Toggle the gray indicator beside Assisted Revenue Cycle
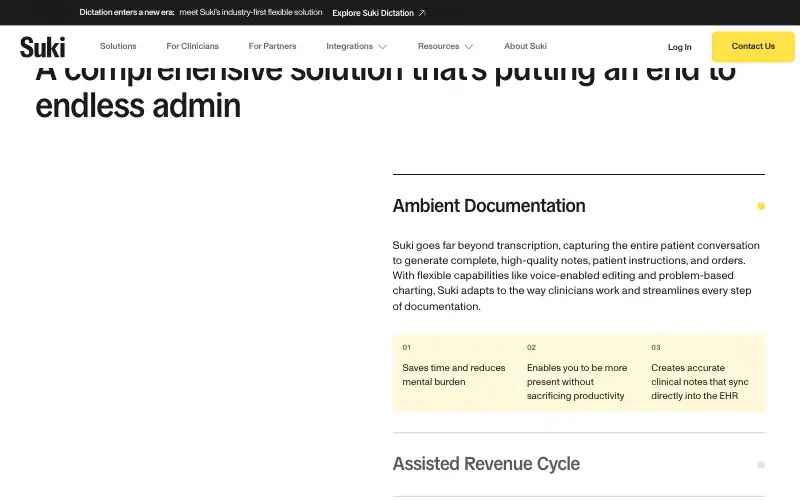Screen dimensions: 800x500 coord(761,464)
